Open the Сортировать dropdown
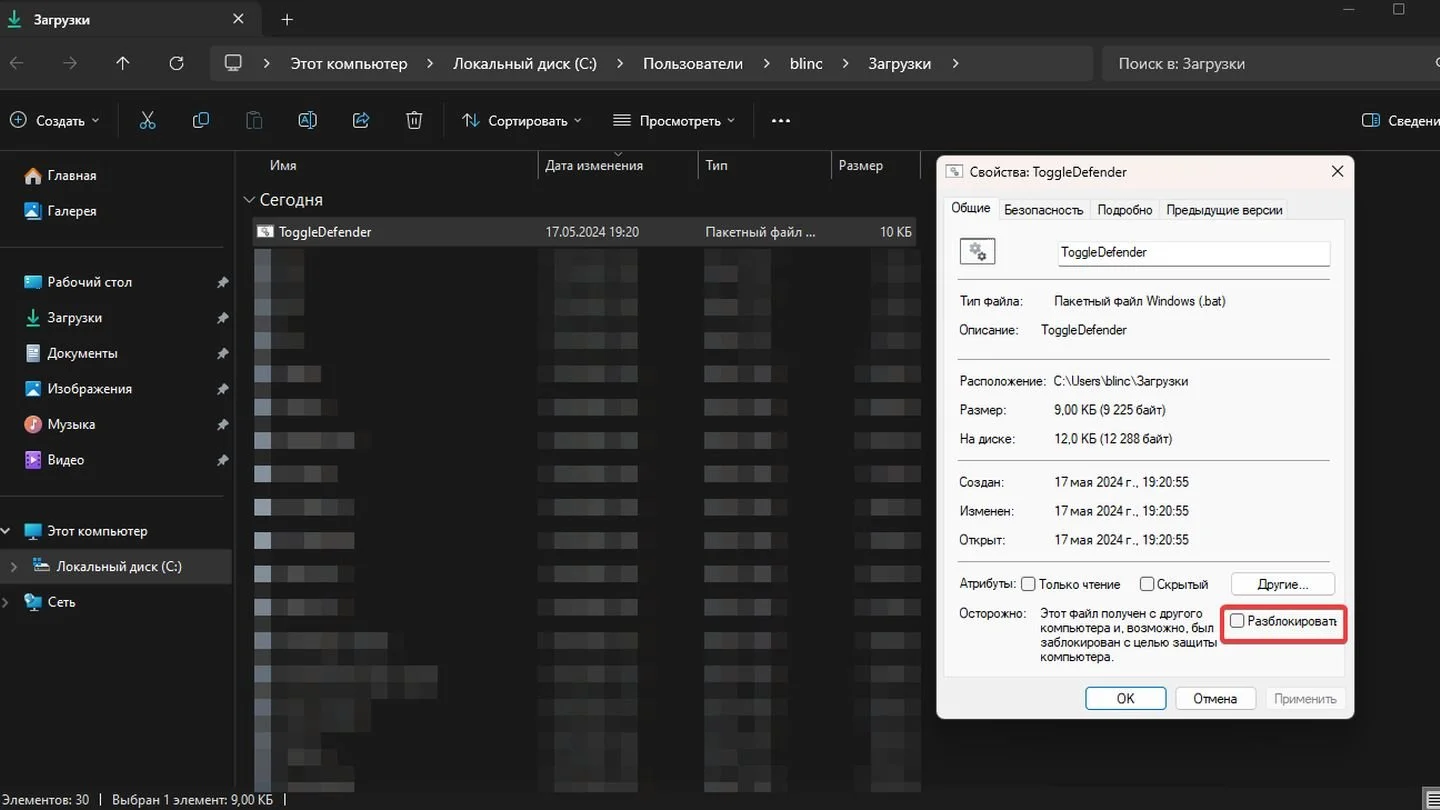The width and height of the screenshot is (1440, 810). pyautogui.click(x=521, y=120)
